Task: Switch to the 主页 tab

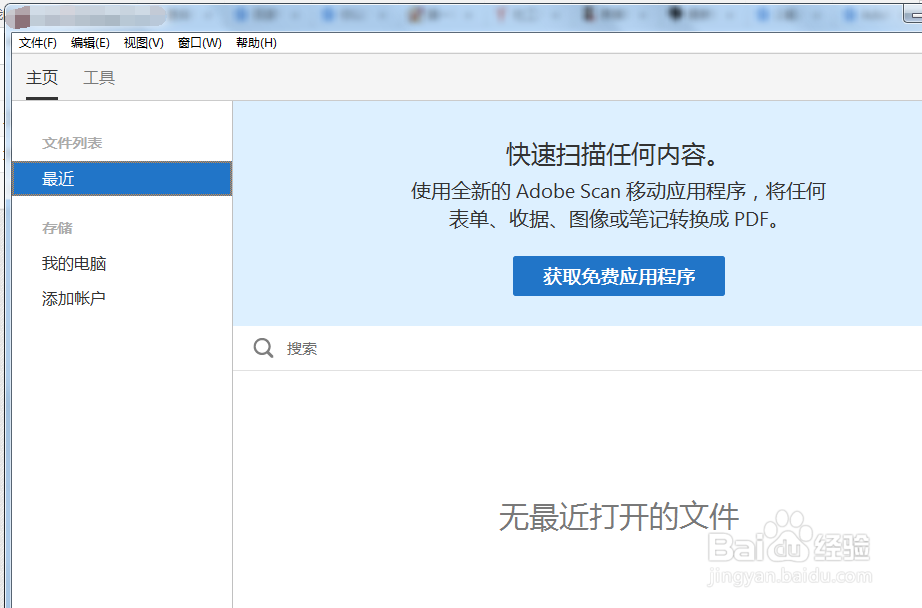Action: pos(42,78)
